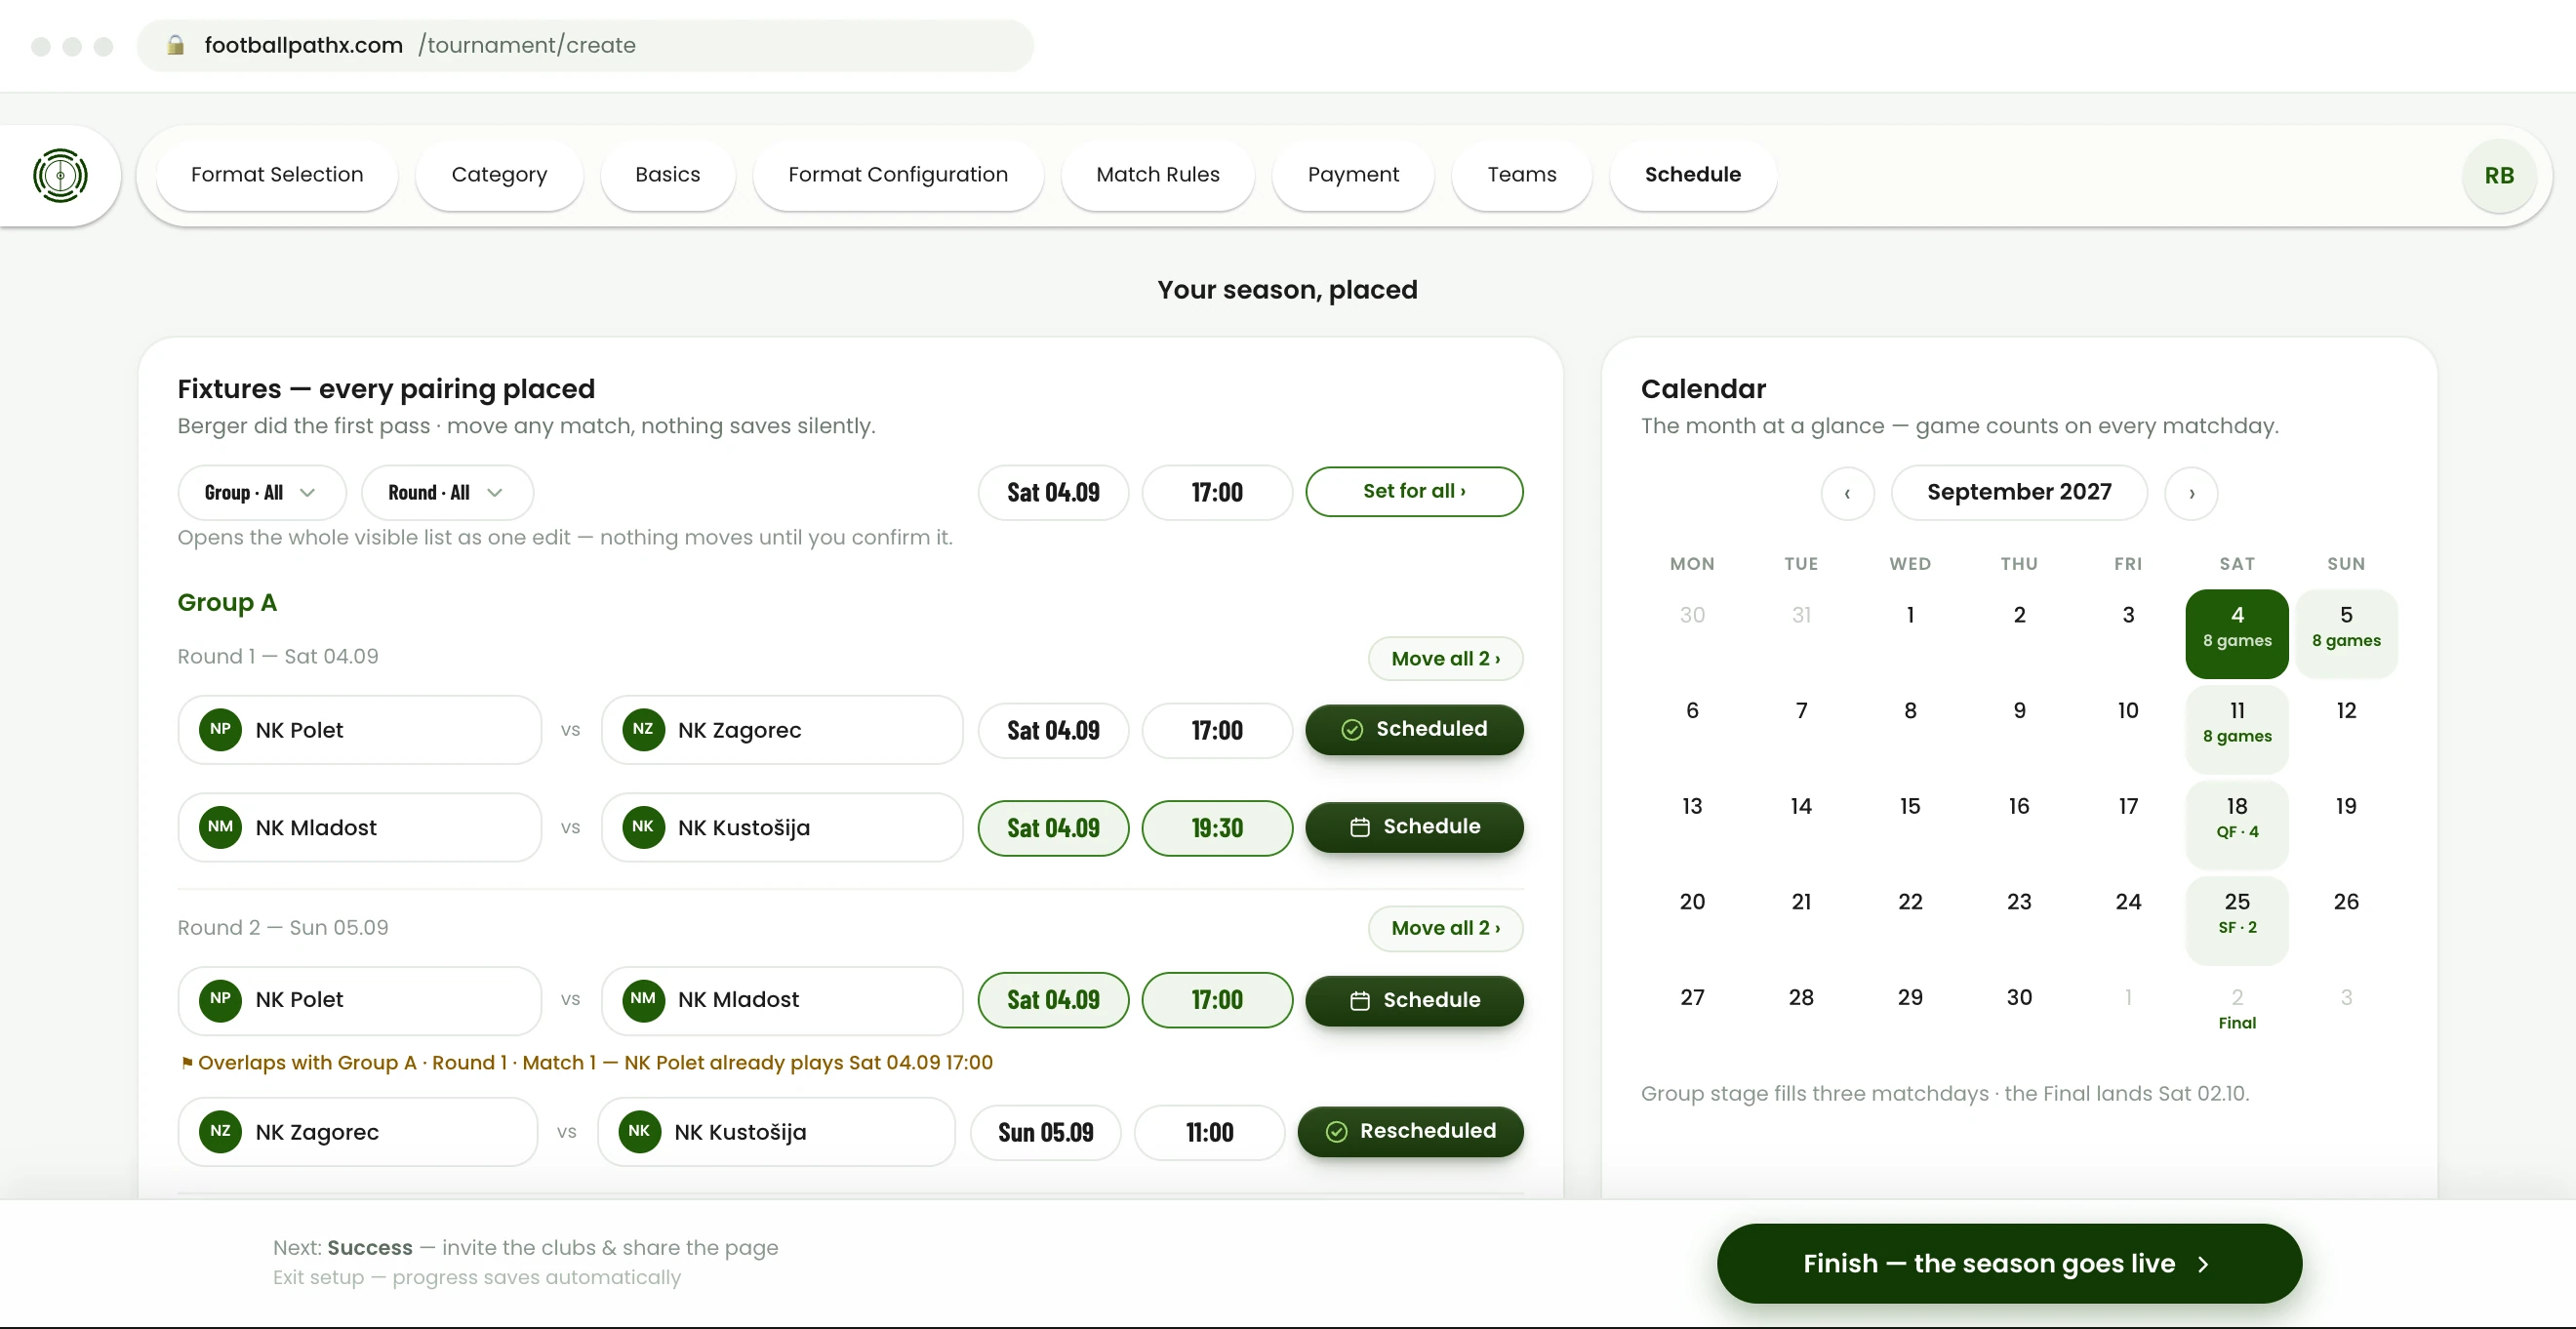The height and width of the screenshot is (1329, 2576).
Task: Expand the Group · All filter dropdown
Action: coord(262,493)
